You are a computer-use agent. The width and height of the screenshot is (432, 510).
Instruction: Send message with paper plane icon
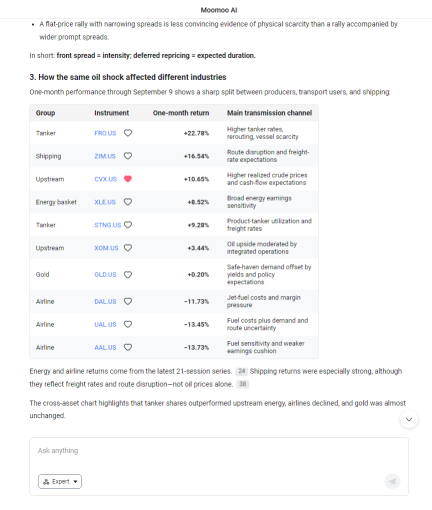click(x=393, y=481)
